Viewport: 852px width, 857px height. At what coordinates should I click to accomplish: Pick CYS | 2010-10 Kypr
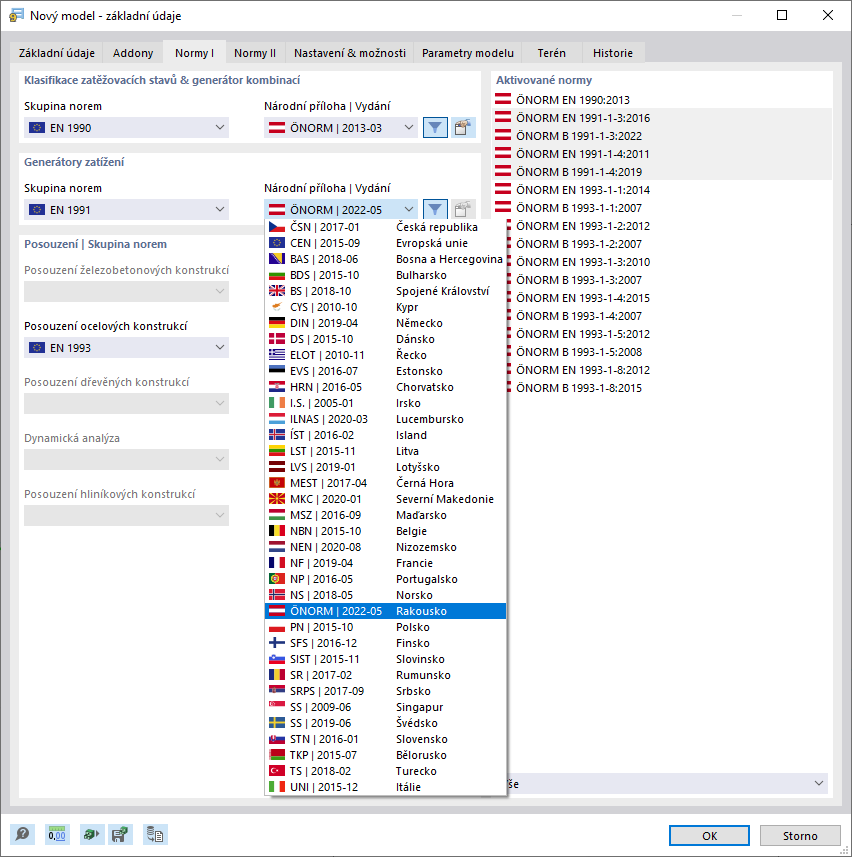(385, 307)
